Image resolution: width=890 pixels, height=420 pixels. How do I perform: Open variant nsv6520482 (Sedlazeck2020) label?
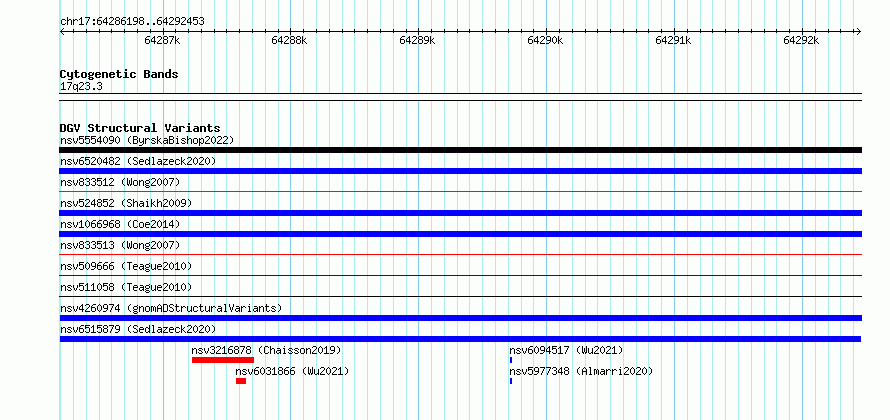click(138, 161)
